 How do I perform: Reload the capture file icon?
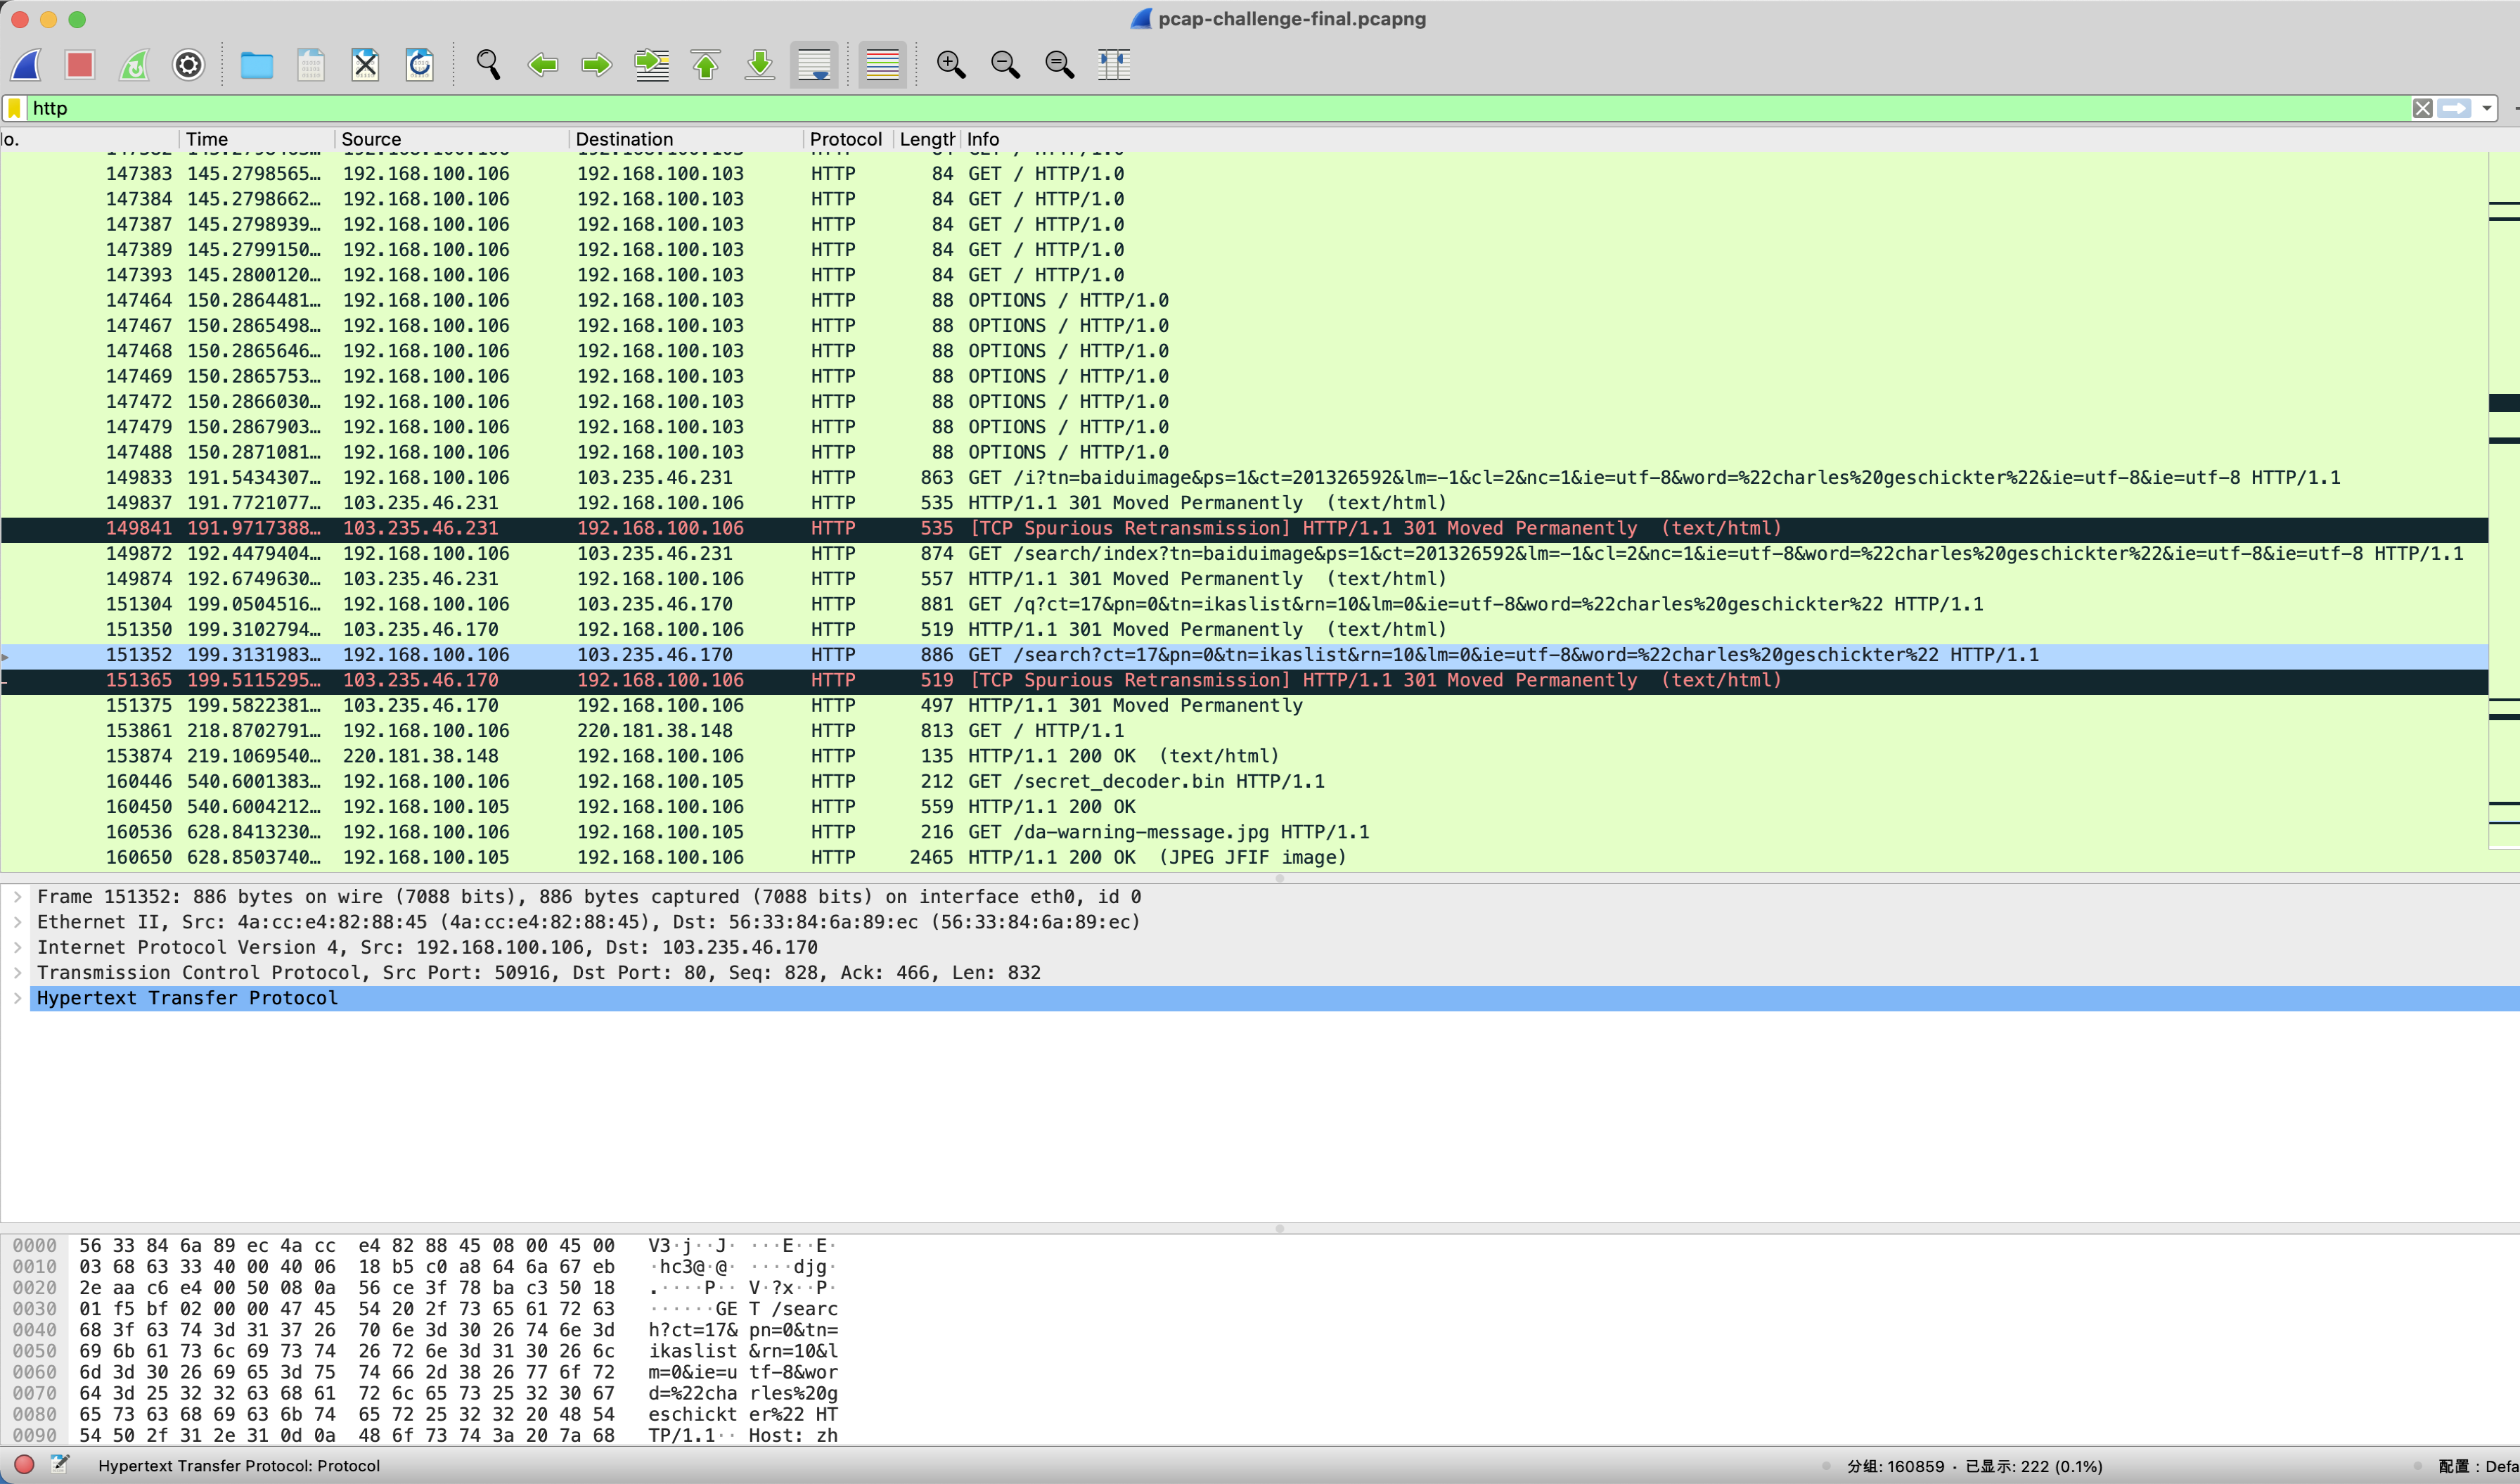[x=420, y=65]
